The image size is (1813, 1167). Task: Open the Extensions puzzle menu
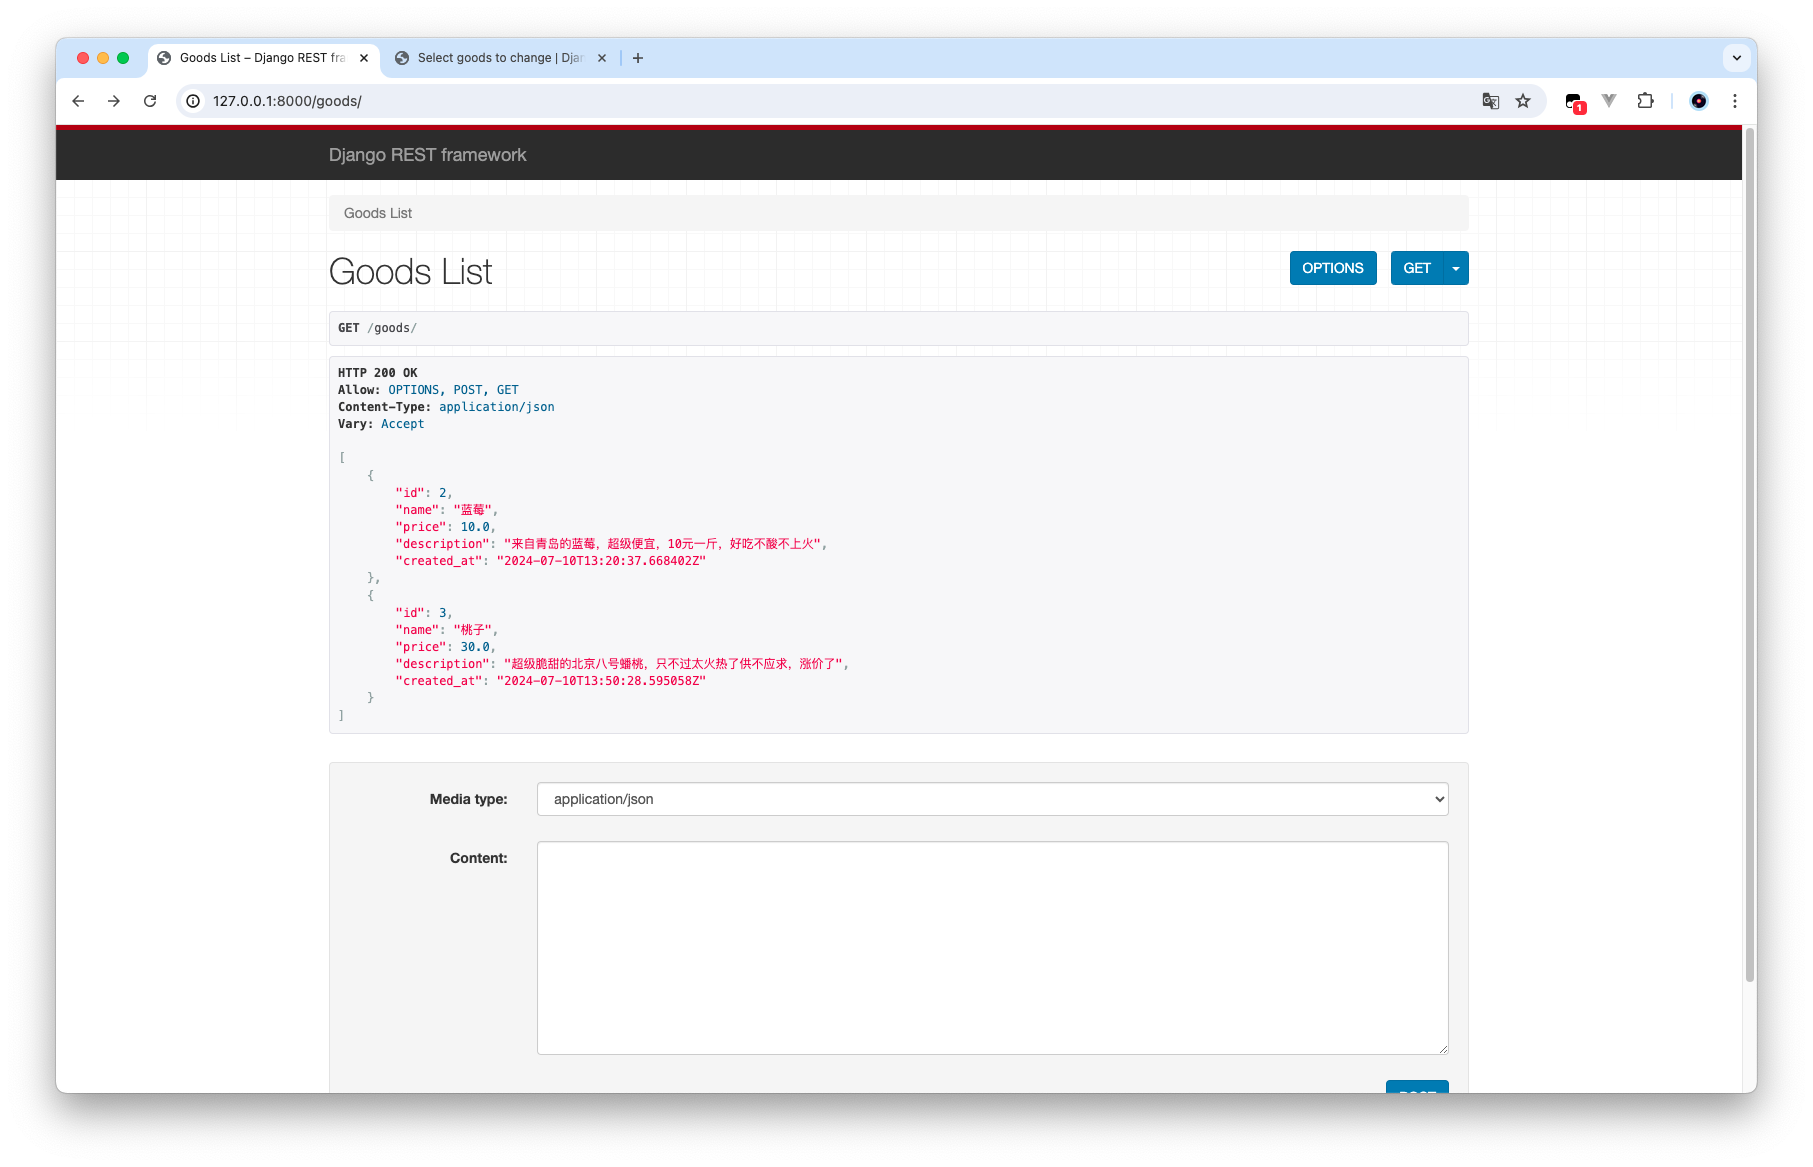[1645, 101]
